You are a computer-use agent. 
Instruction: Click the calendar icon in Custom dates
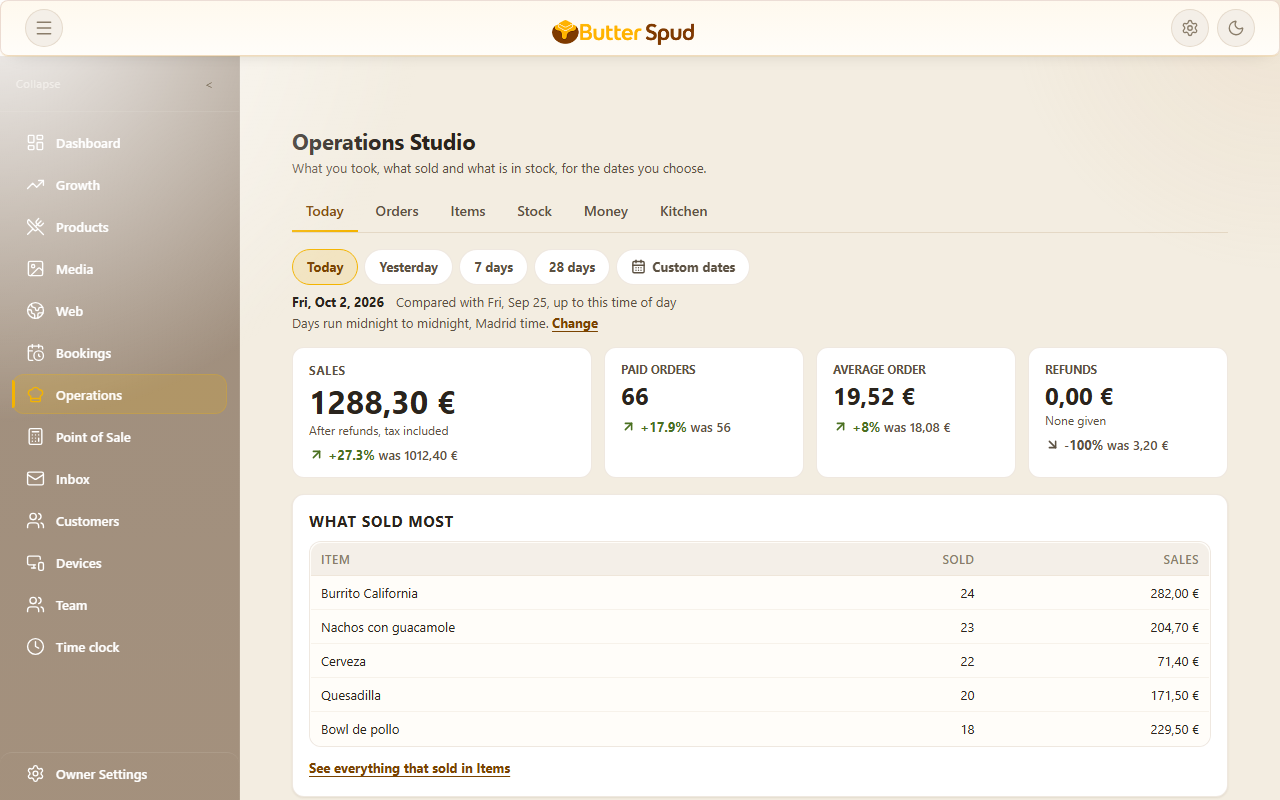638,267
